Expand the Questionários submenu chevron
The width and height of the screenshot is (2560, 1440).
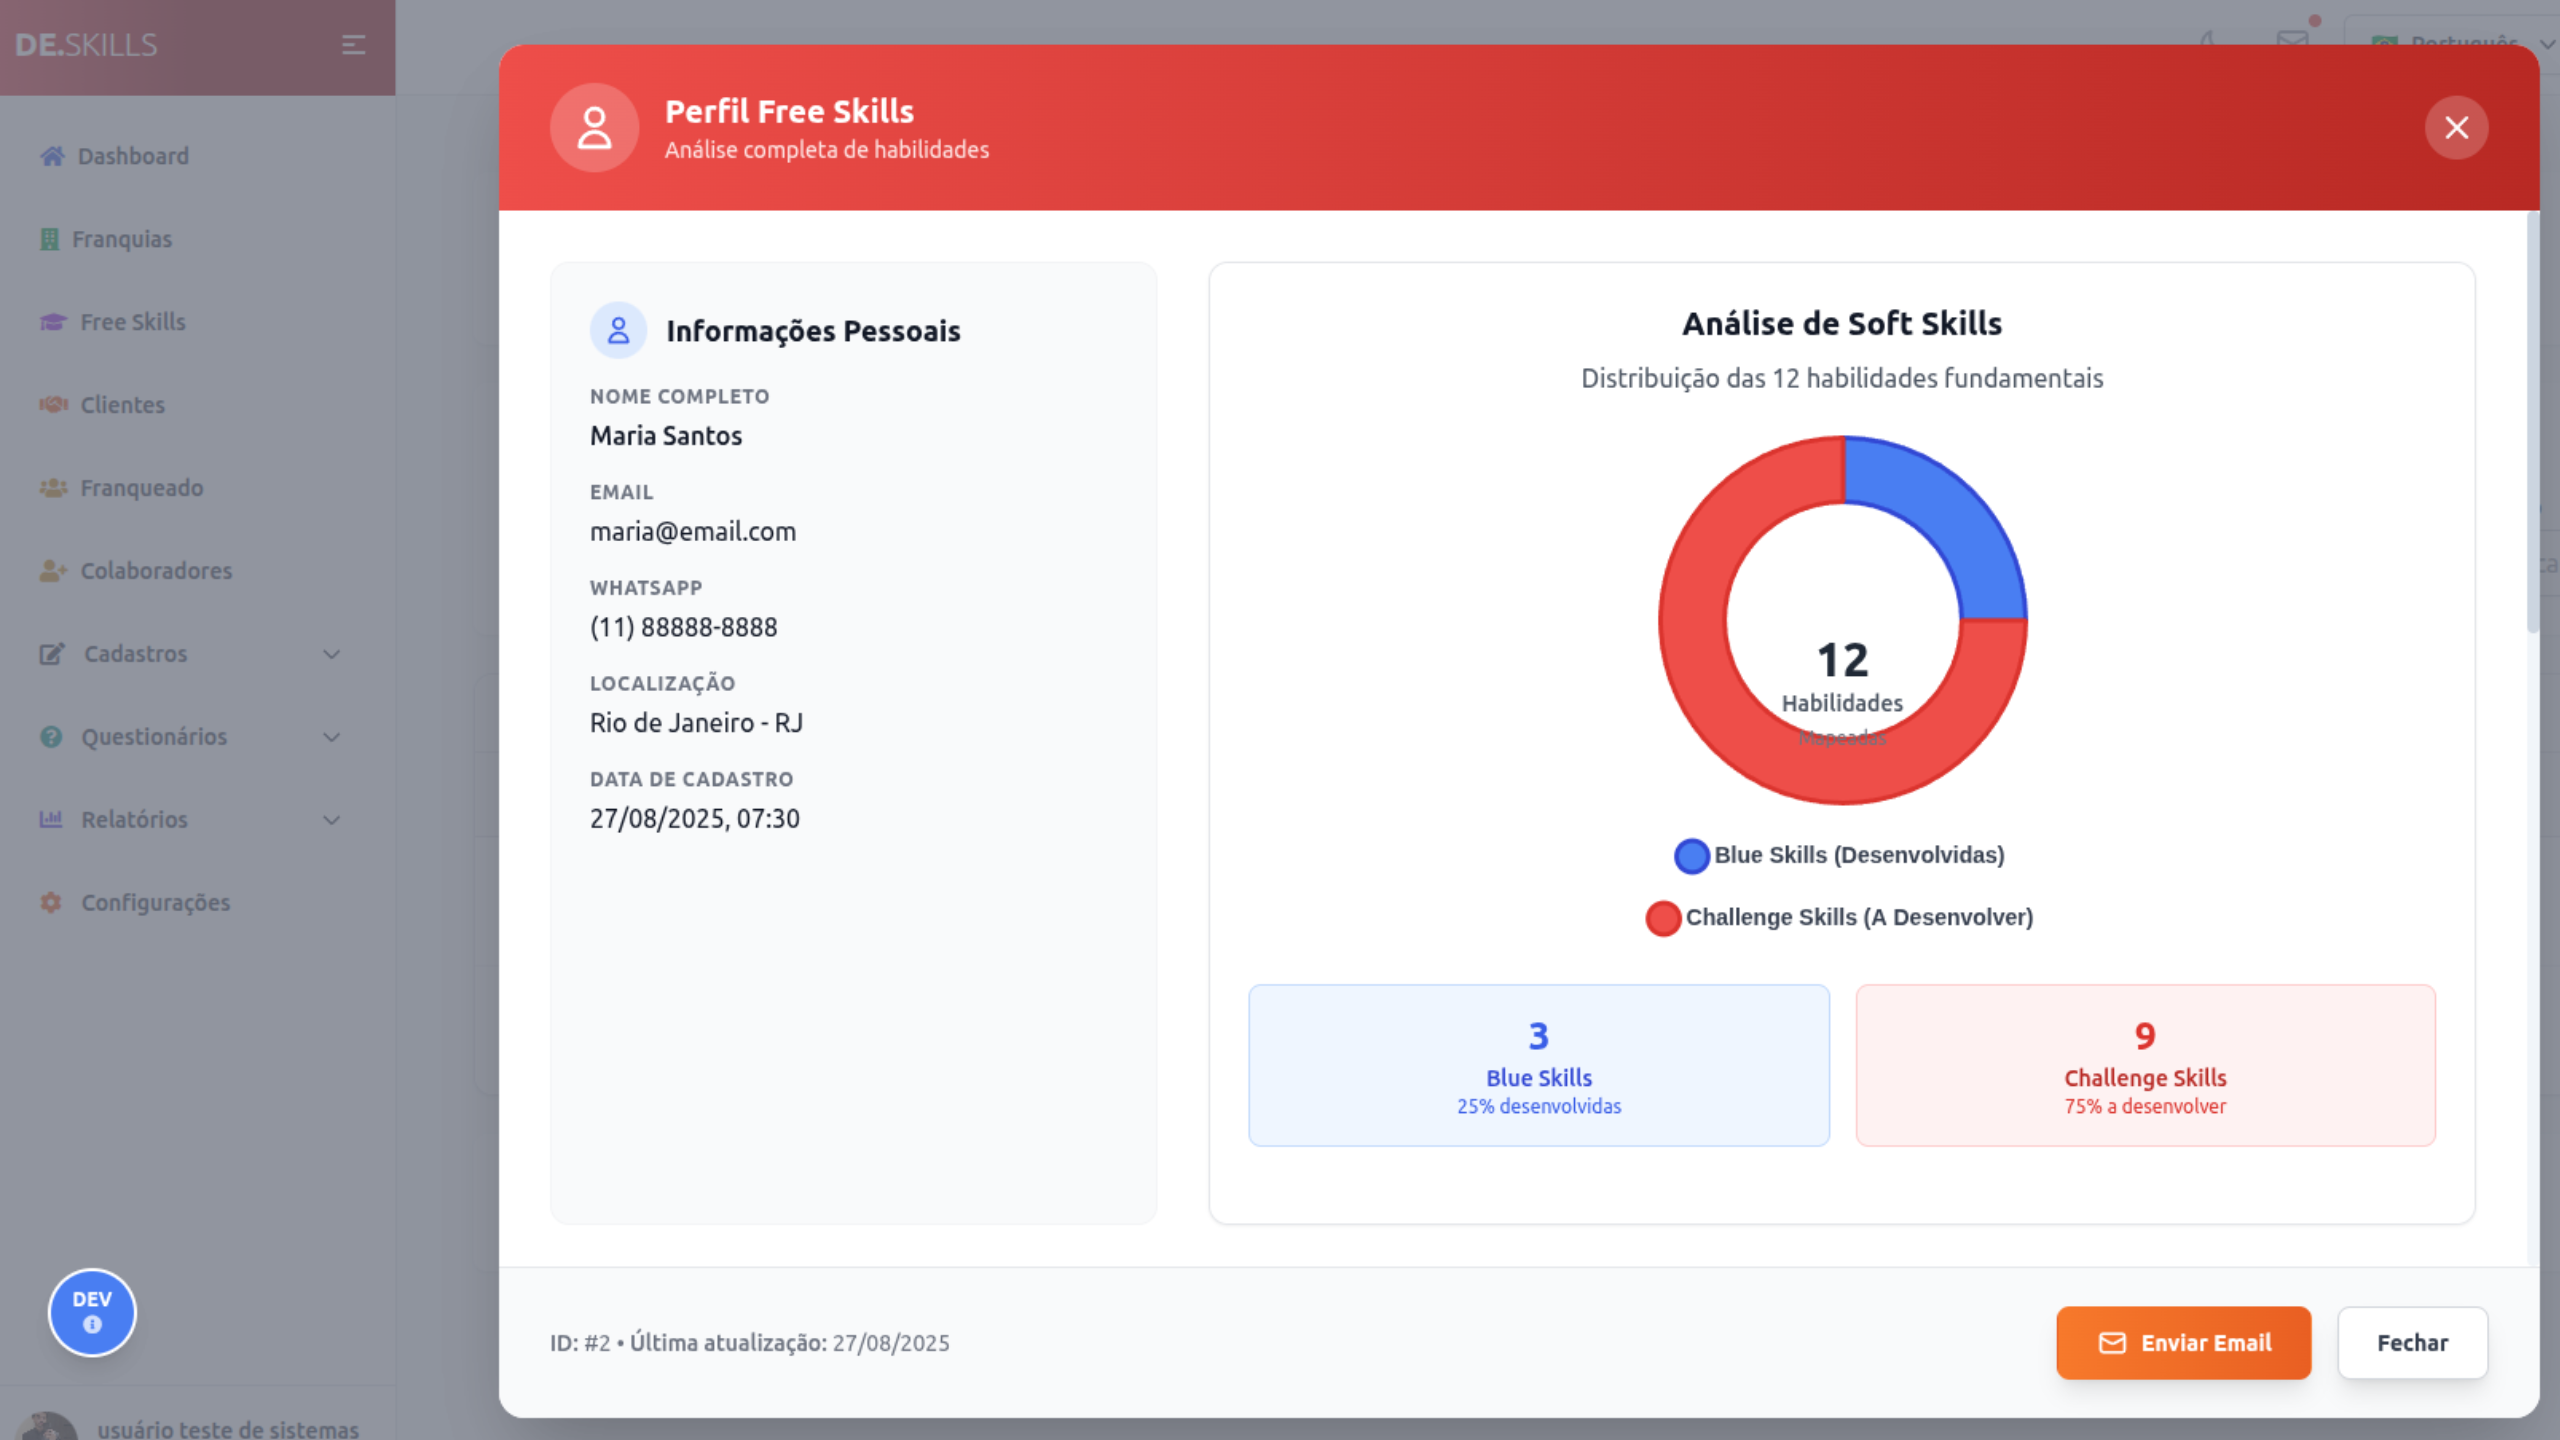click(x=332, y=737)
